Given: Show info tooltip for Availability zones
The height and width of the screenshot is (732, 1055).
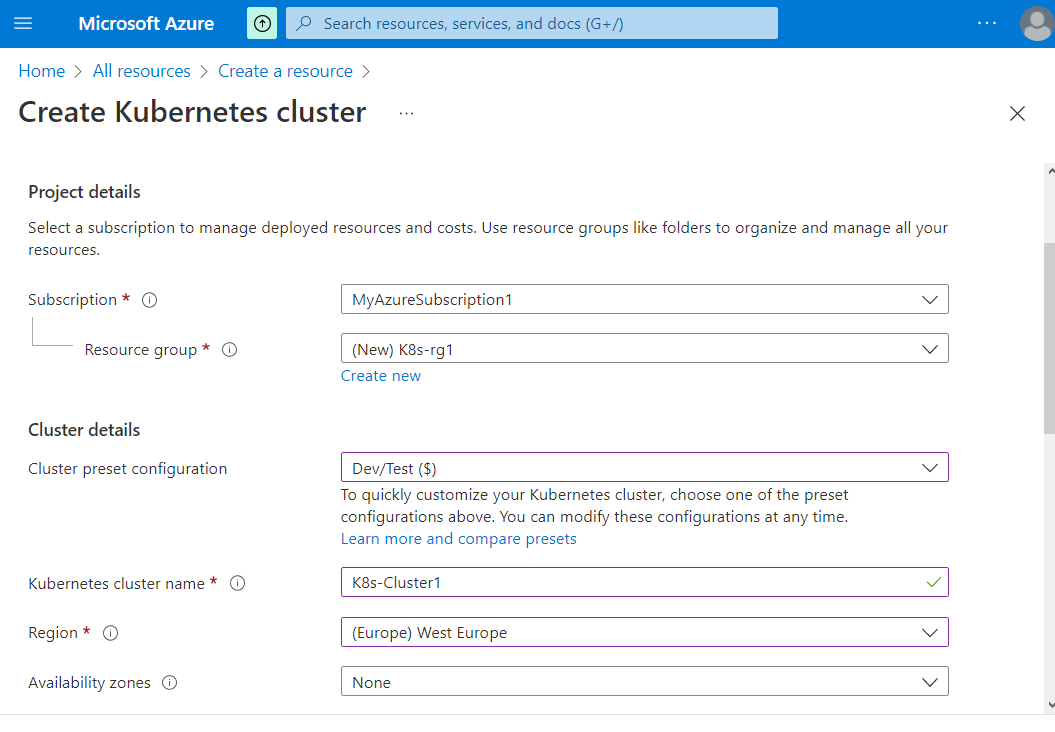Looking at the screenshot, I should point(170,683).
